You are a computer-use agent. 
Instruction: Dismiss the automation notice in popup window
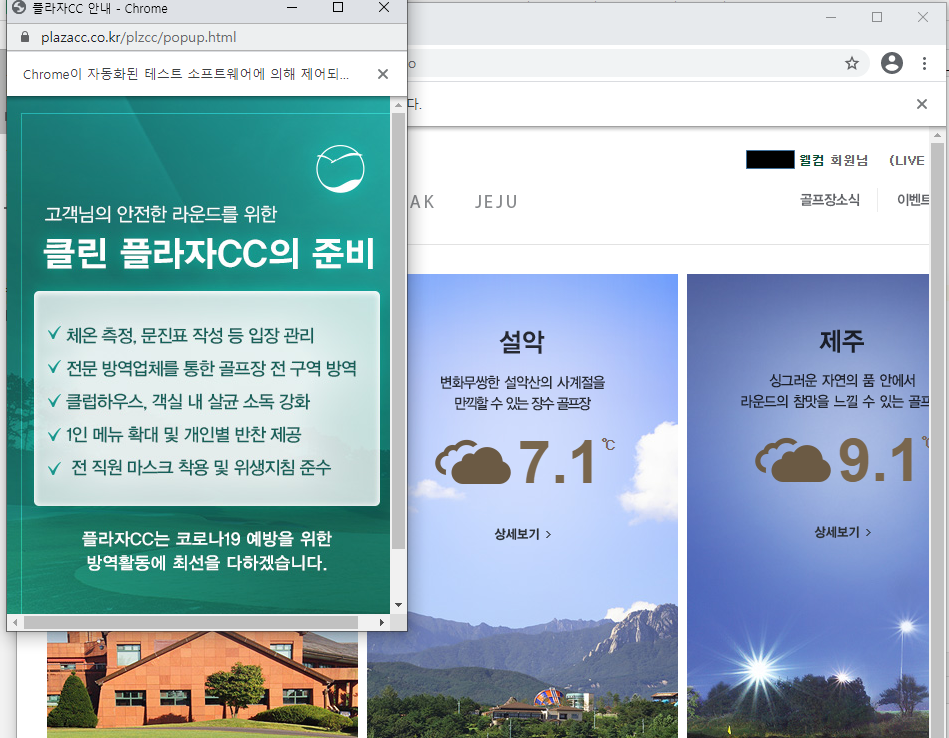[x=383, y=74]
